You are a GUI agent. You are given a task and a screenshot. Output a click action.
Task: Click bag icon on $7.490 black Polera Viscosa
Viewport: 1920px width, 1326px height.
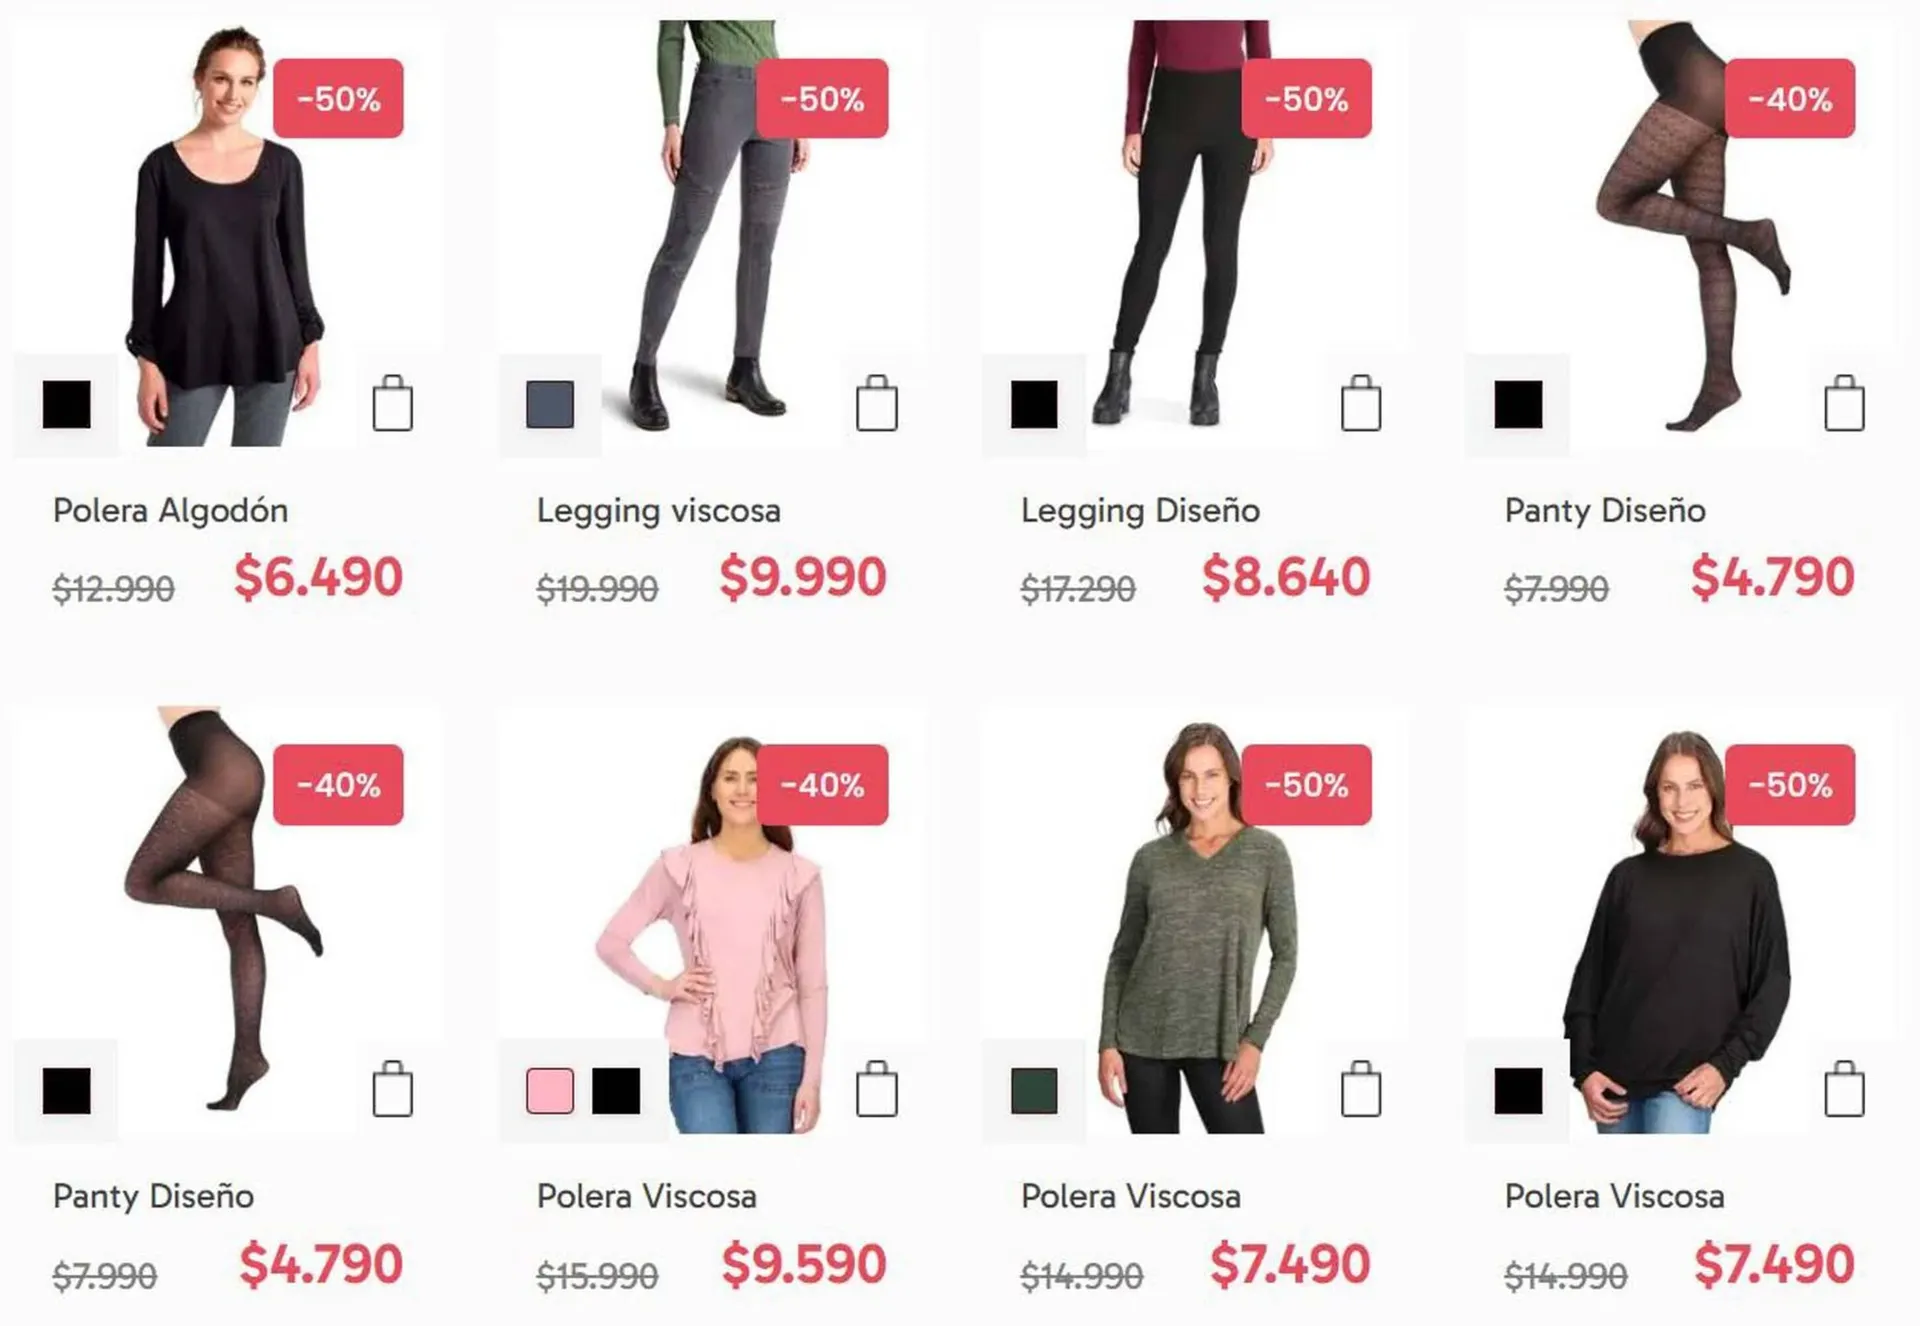pos(1844,1089)
